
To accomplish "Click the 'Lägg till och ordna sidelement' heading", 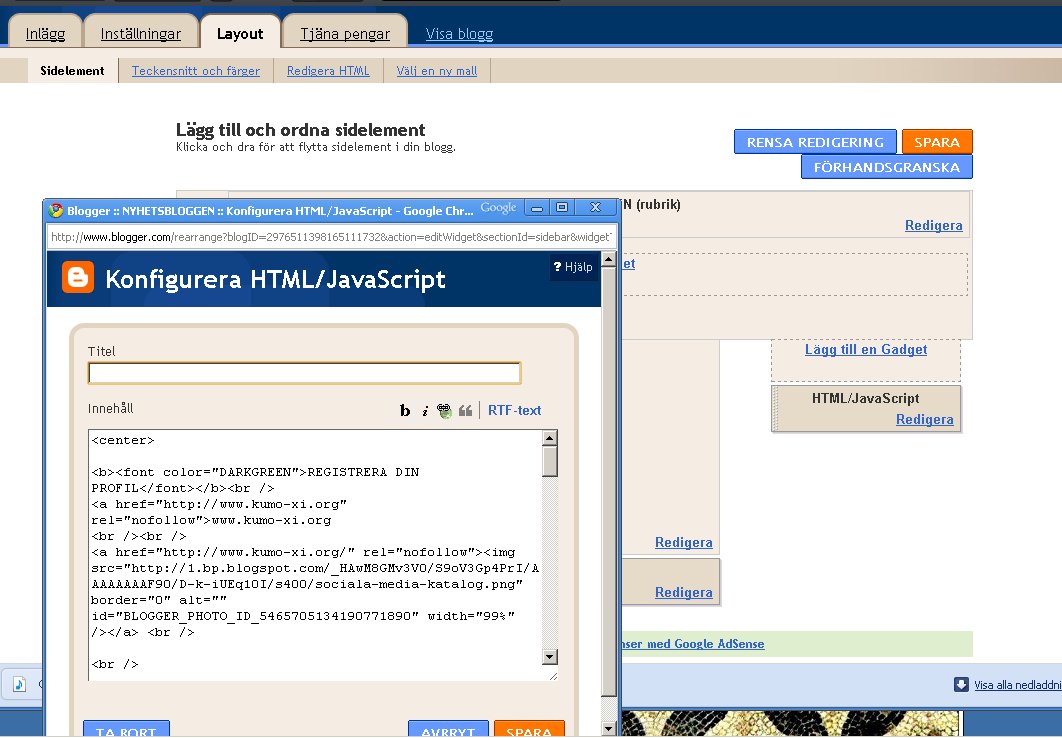I will click(301, 129).
